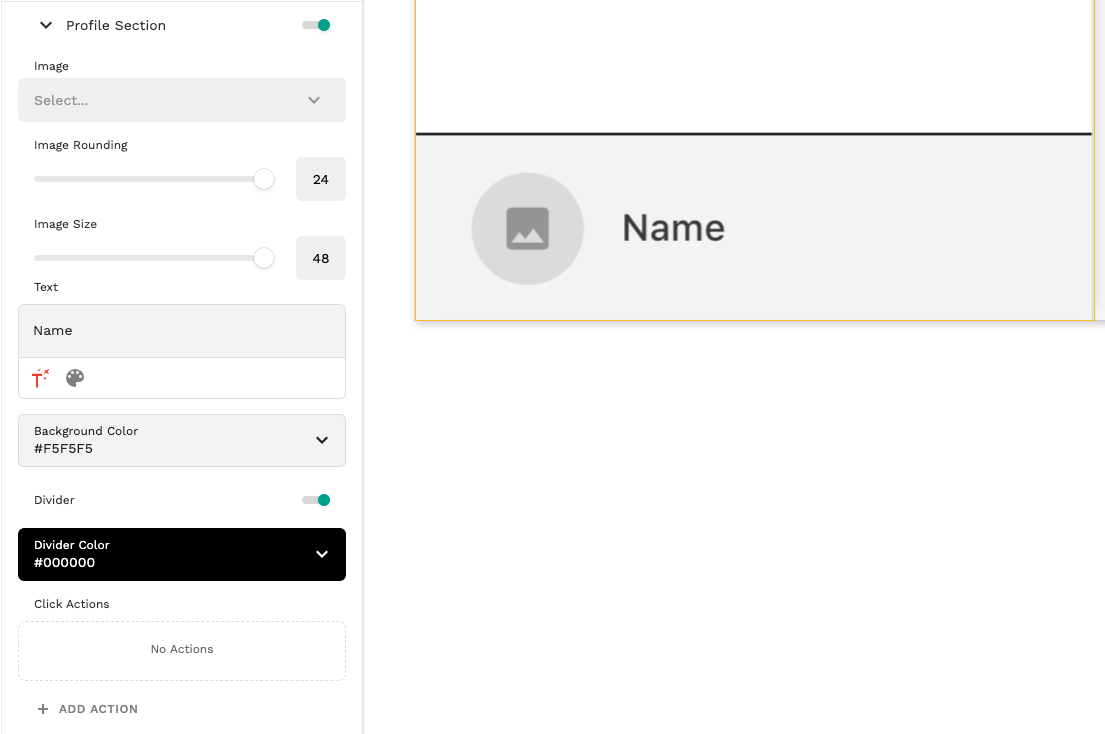The width and height of the screenshot is (1105, 734).
Task: Click the Name text input field
Action: click(181, 330)
